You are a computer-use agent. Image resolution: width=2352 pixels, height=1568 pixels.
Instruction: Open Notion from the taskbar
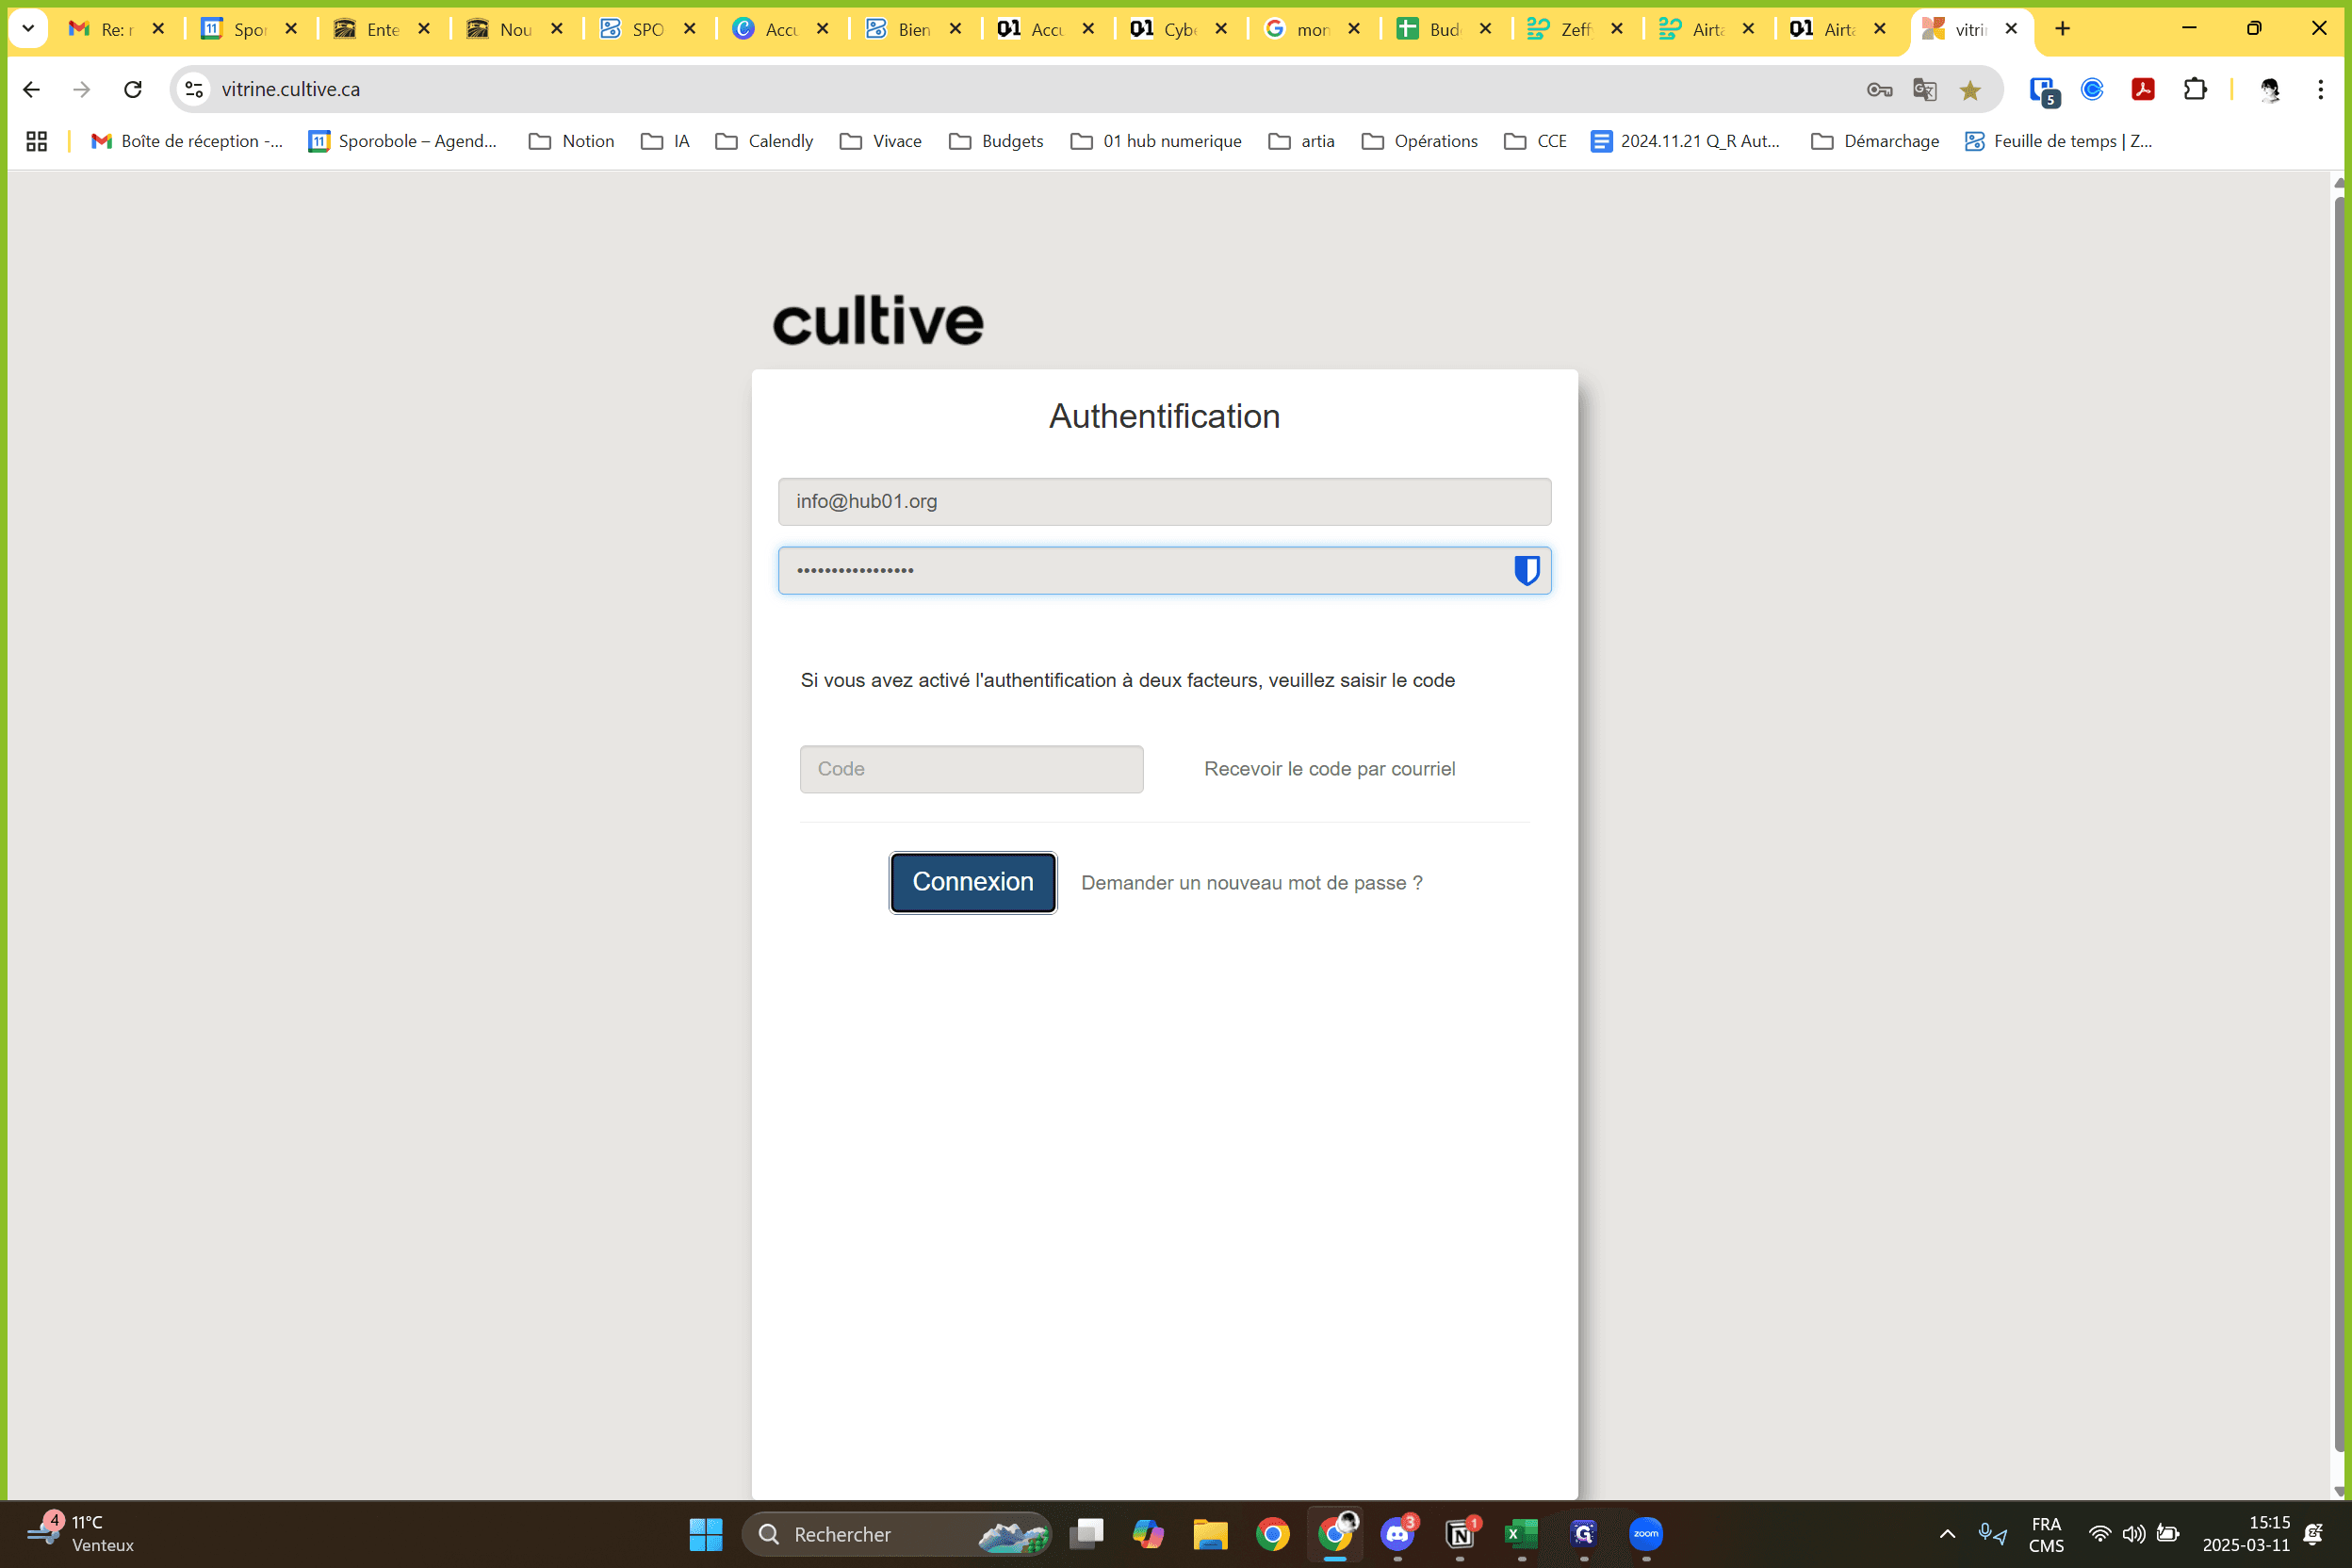1460,1534
